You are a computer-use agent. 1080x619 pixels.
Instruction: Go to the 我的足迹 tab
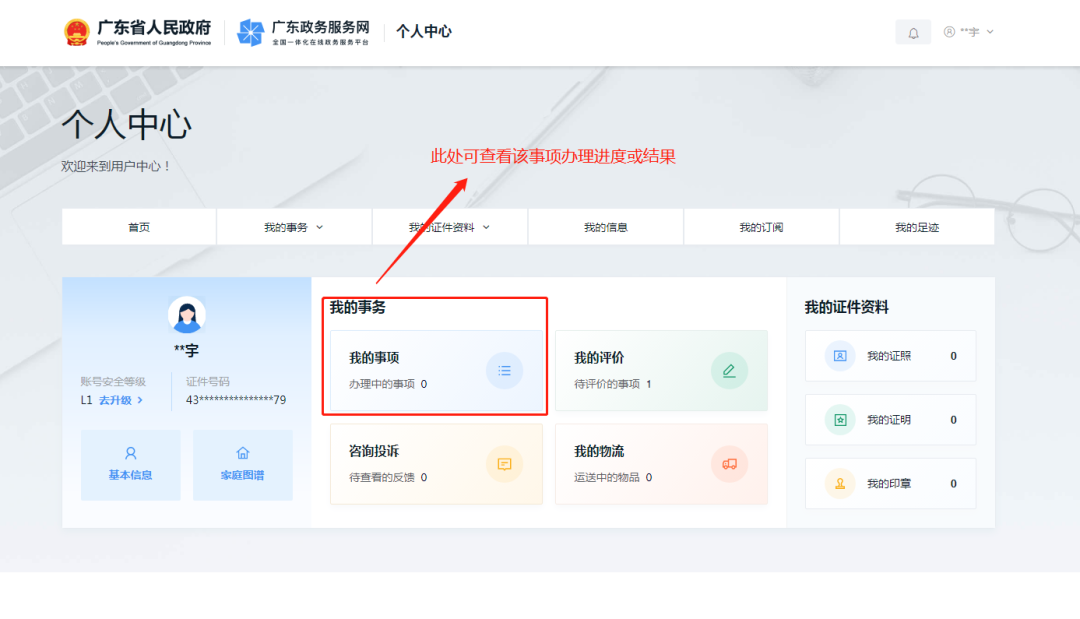(916, 226)
